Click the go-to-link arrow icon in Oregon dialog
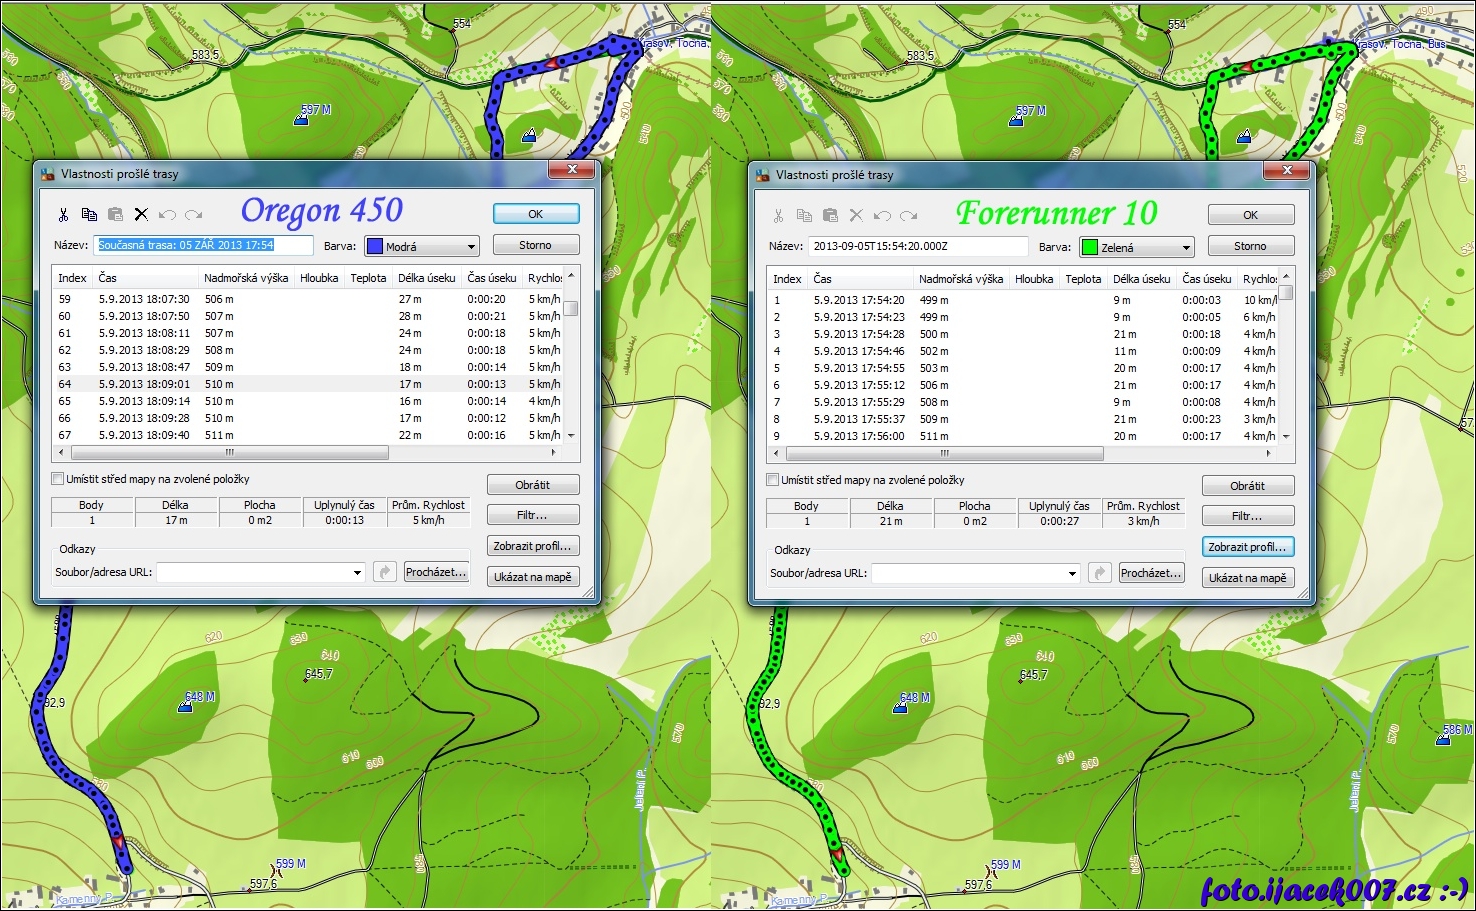 coord(384,572)
